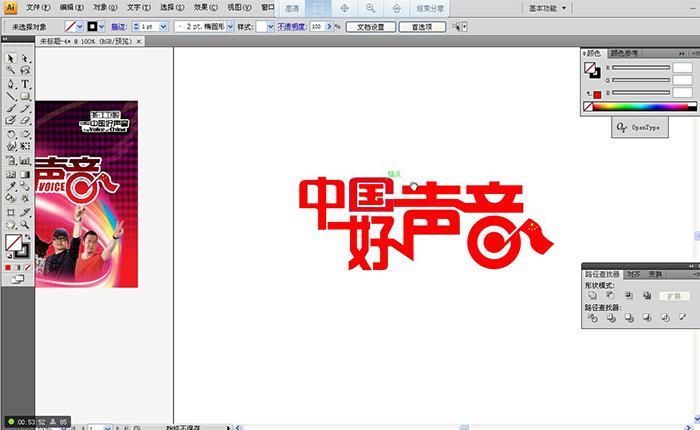Apply Divide pathfinder operation

(592, 317)
